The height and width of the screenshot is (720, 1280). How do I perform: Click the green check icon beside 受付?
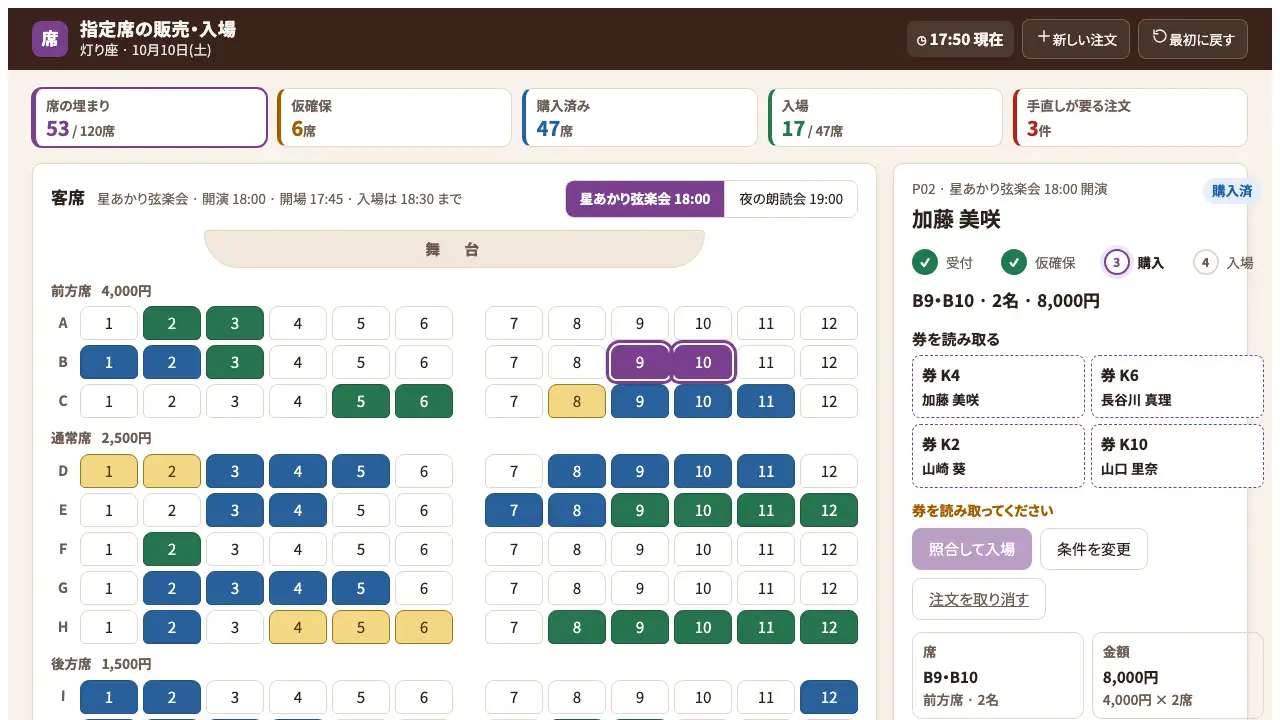click(925, 262)
